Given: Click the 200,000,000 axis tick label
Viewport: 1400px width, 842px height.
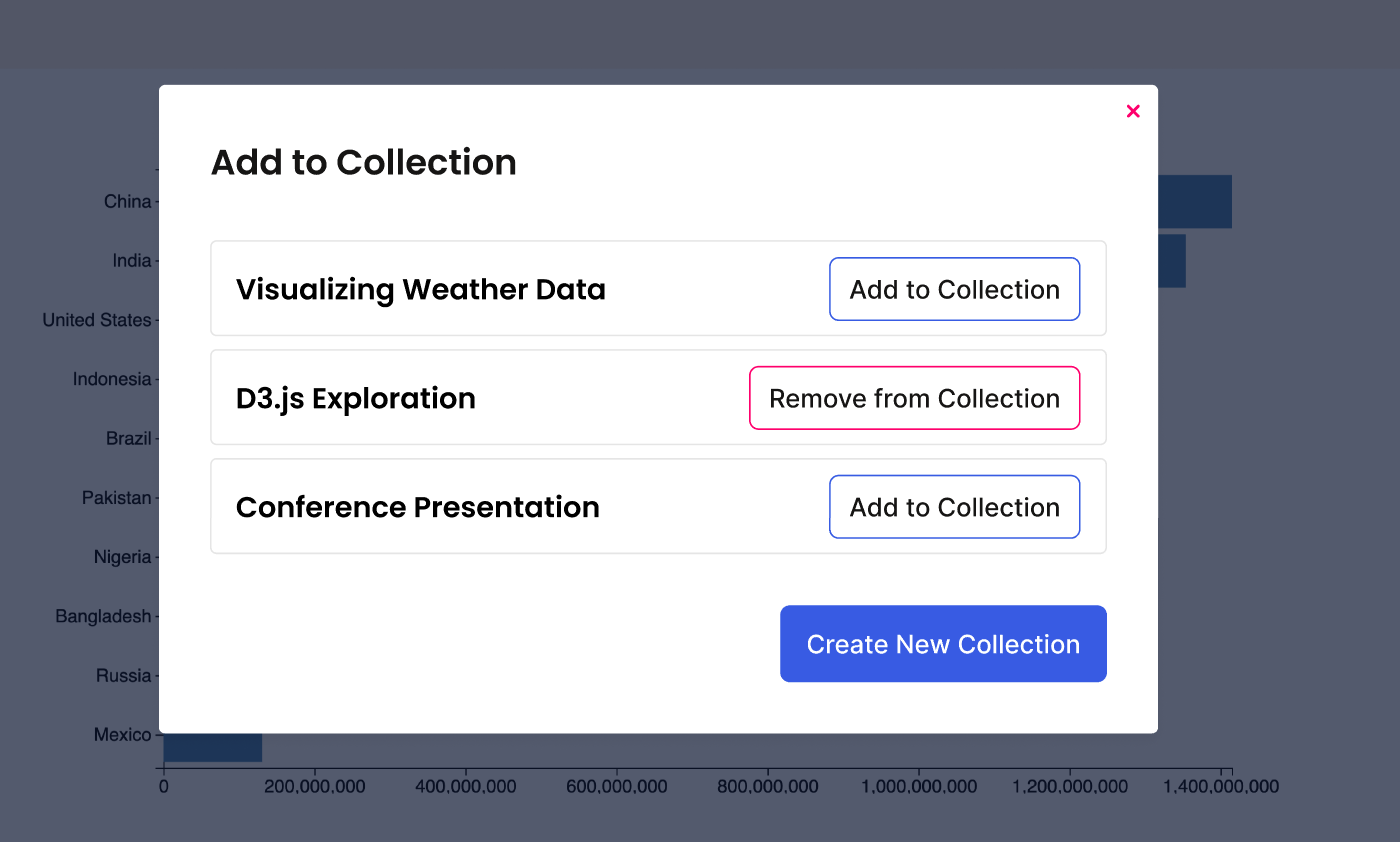Looking at the screenshot, I should pos(315,787).
